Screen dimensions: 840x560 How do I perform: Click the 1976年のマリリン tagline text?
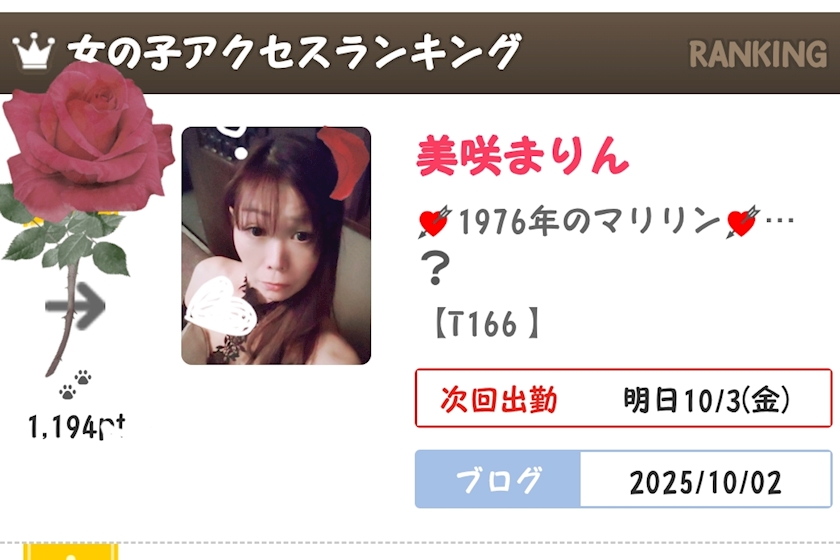click(590, 221)
